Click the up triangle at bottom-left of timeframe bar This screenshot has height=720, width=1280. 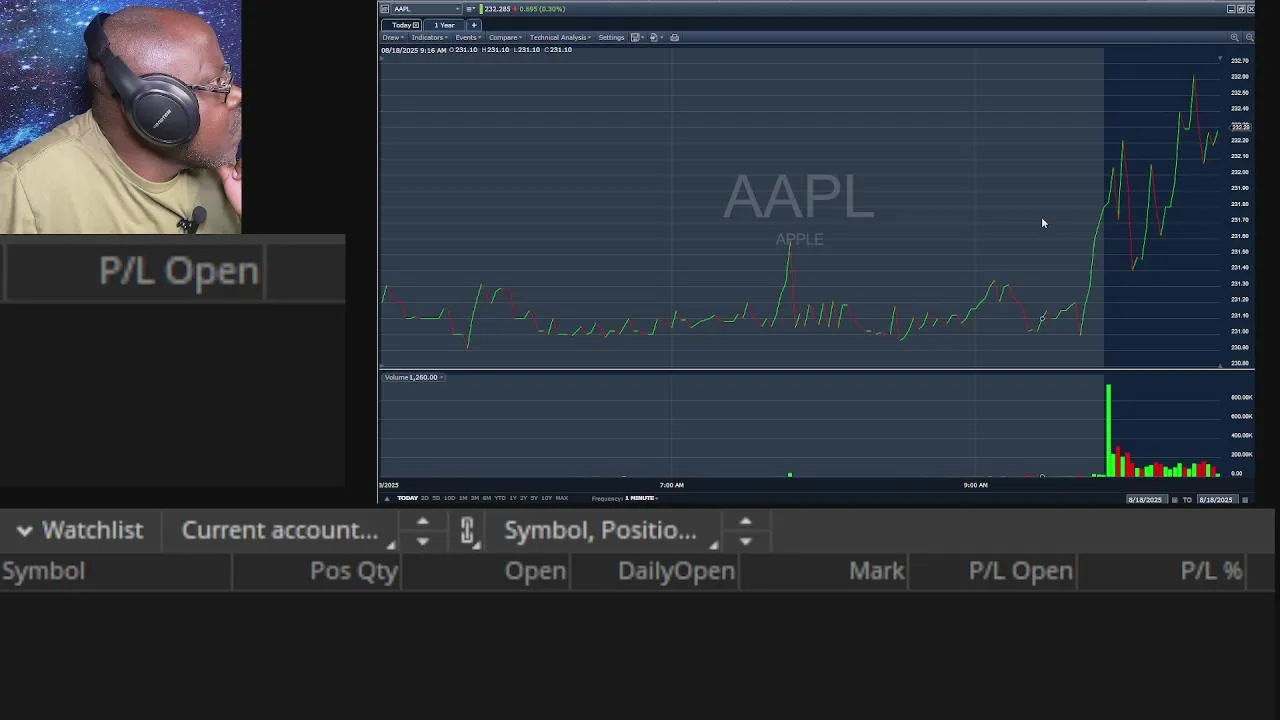387,498
